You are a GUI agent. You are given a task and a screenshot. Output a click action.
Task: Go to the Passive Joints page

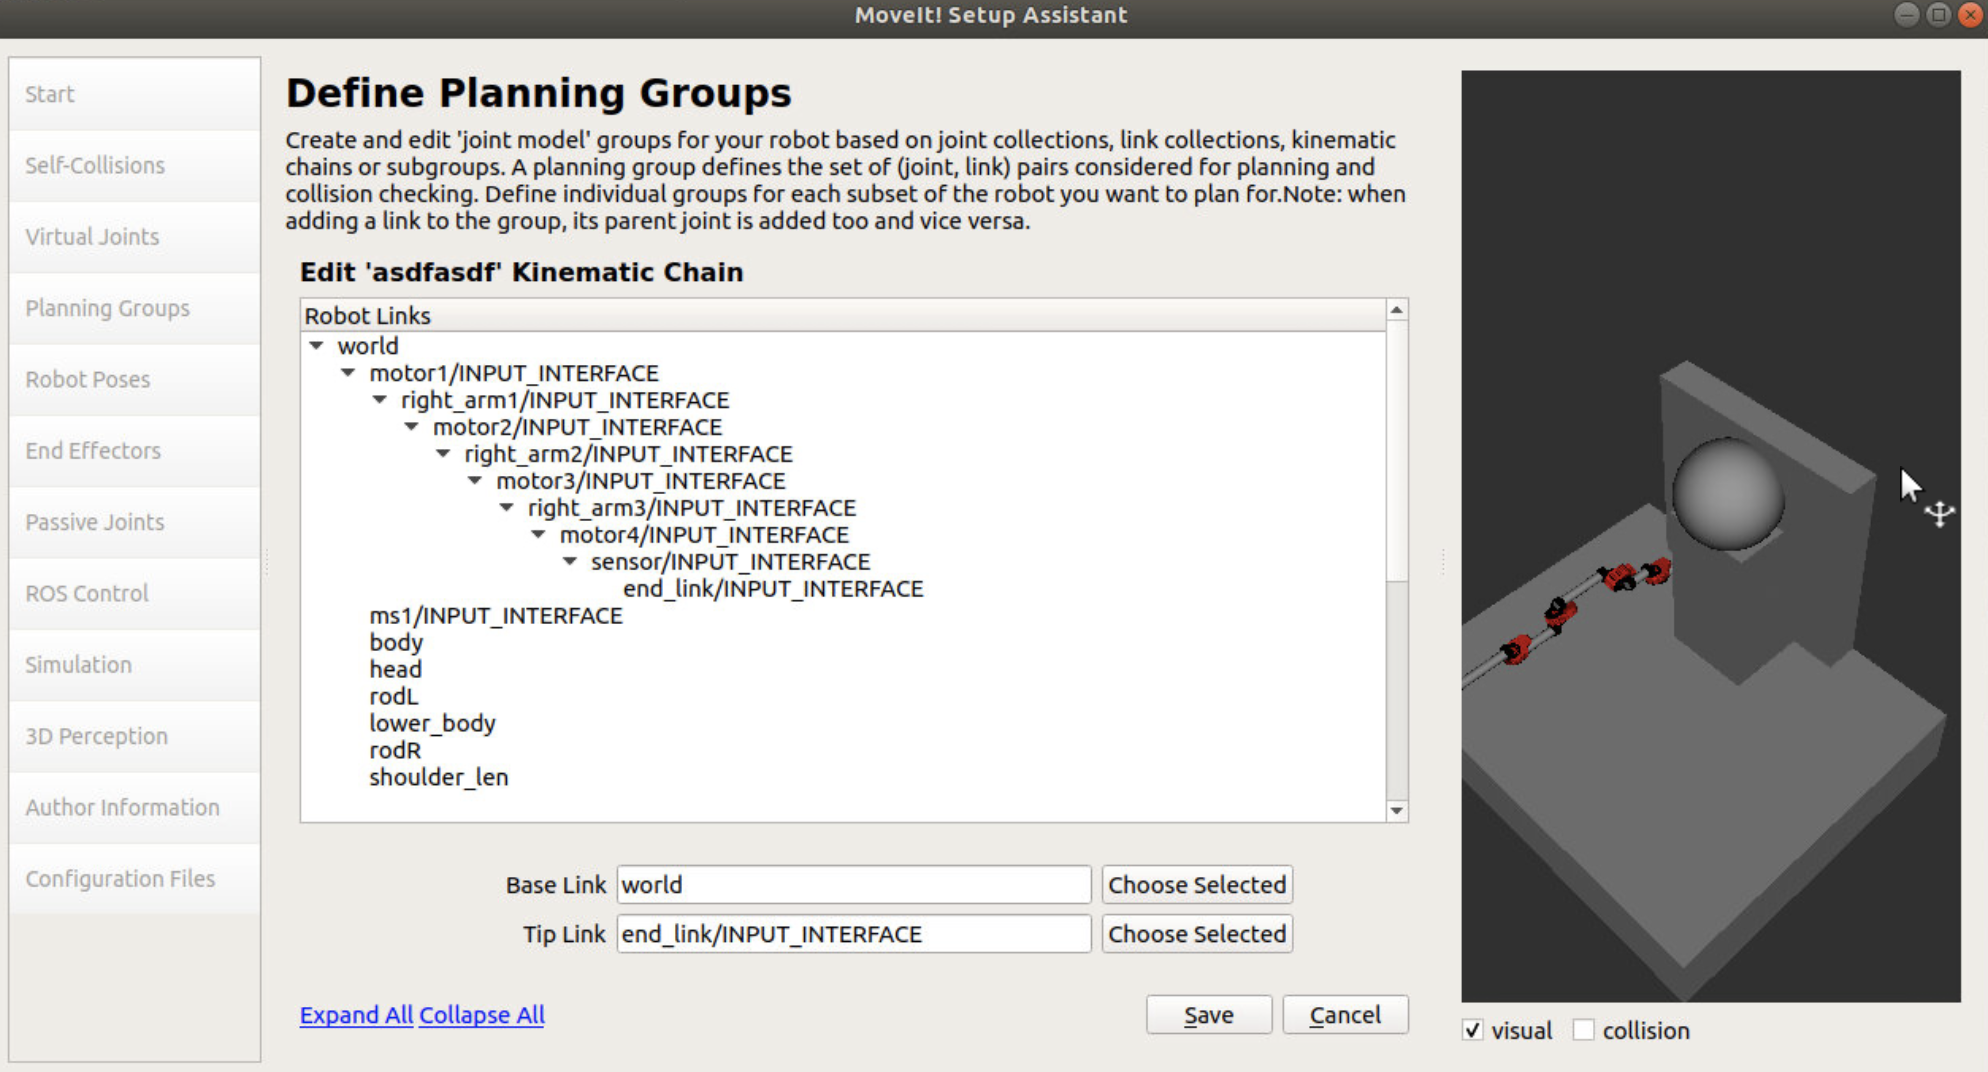coord(94,522)
